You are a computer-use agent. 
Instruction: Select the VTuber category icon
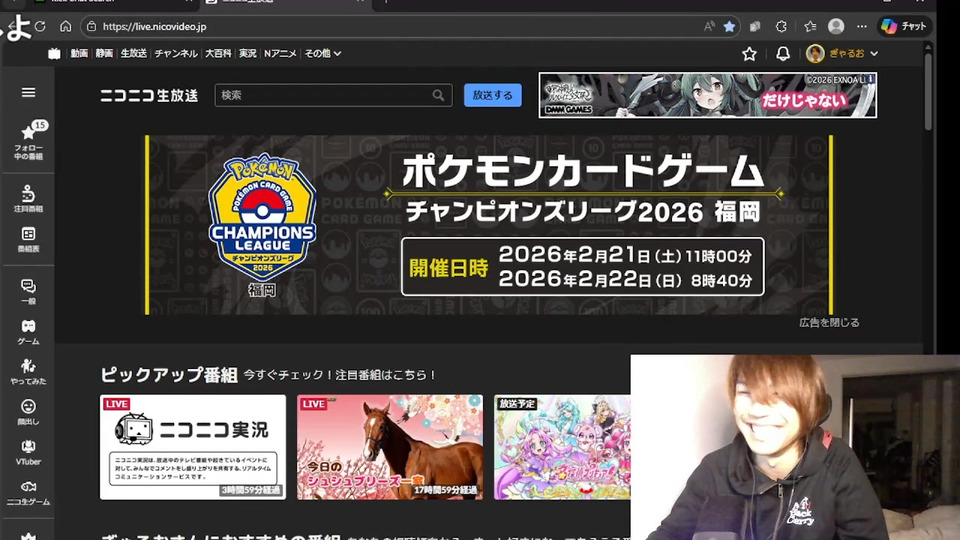point(28,452)
